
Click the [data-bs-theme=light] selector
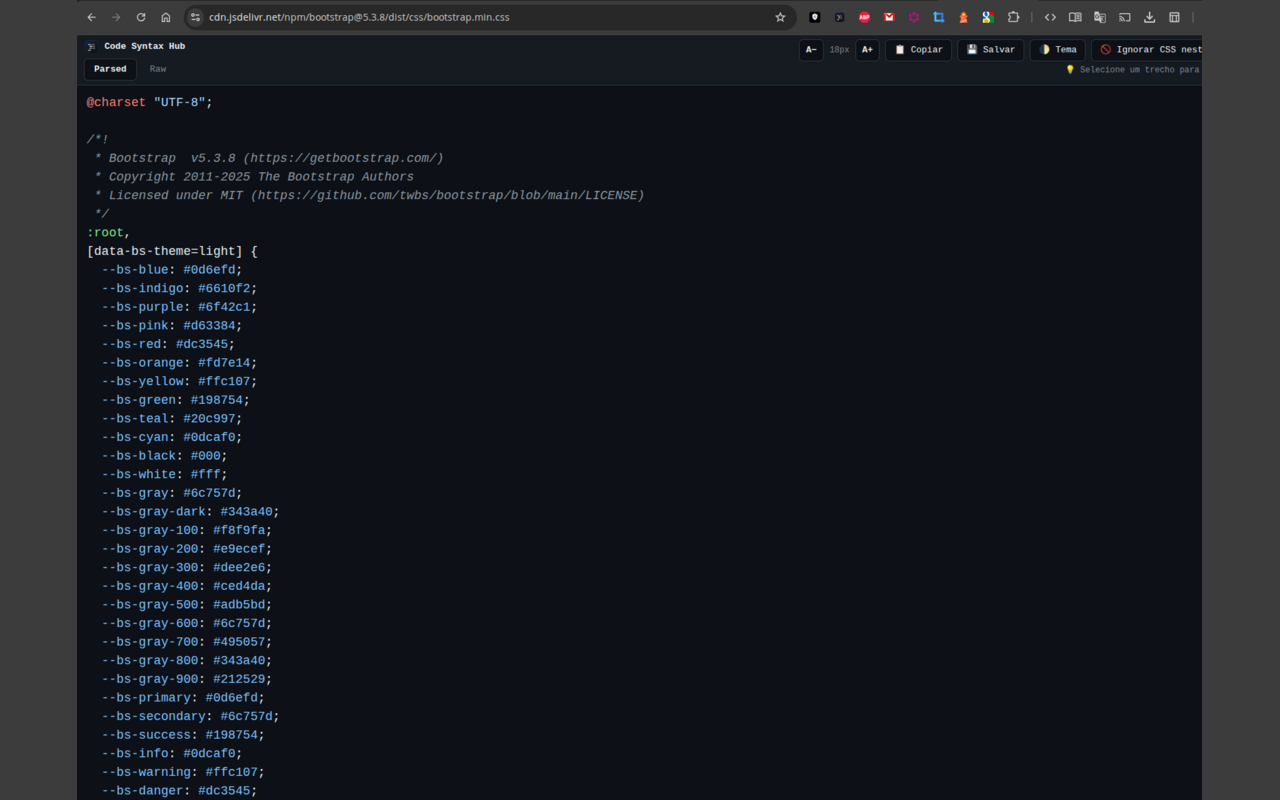click(x=165, y=251)
